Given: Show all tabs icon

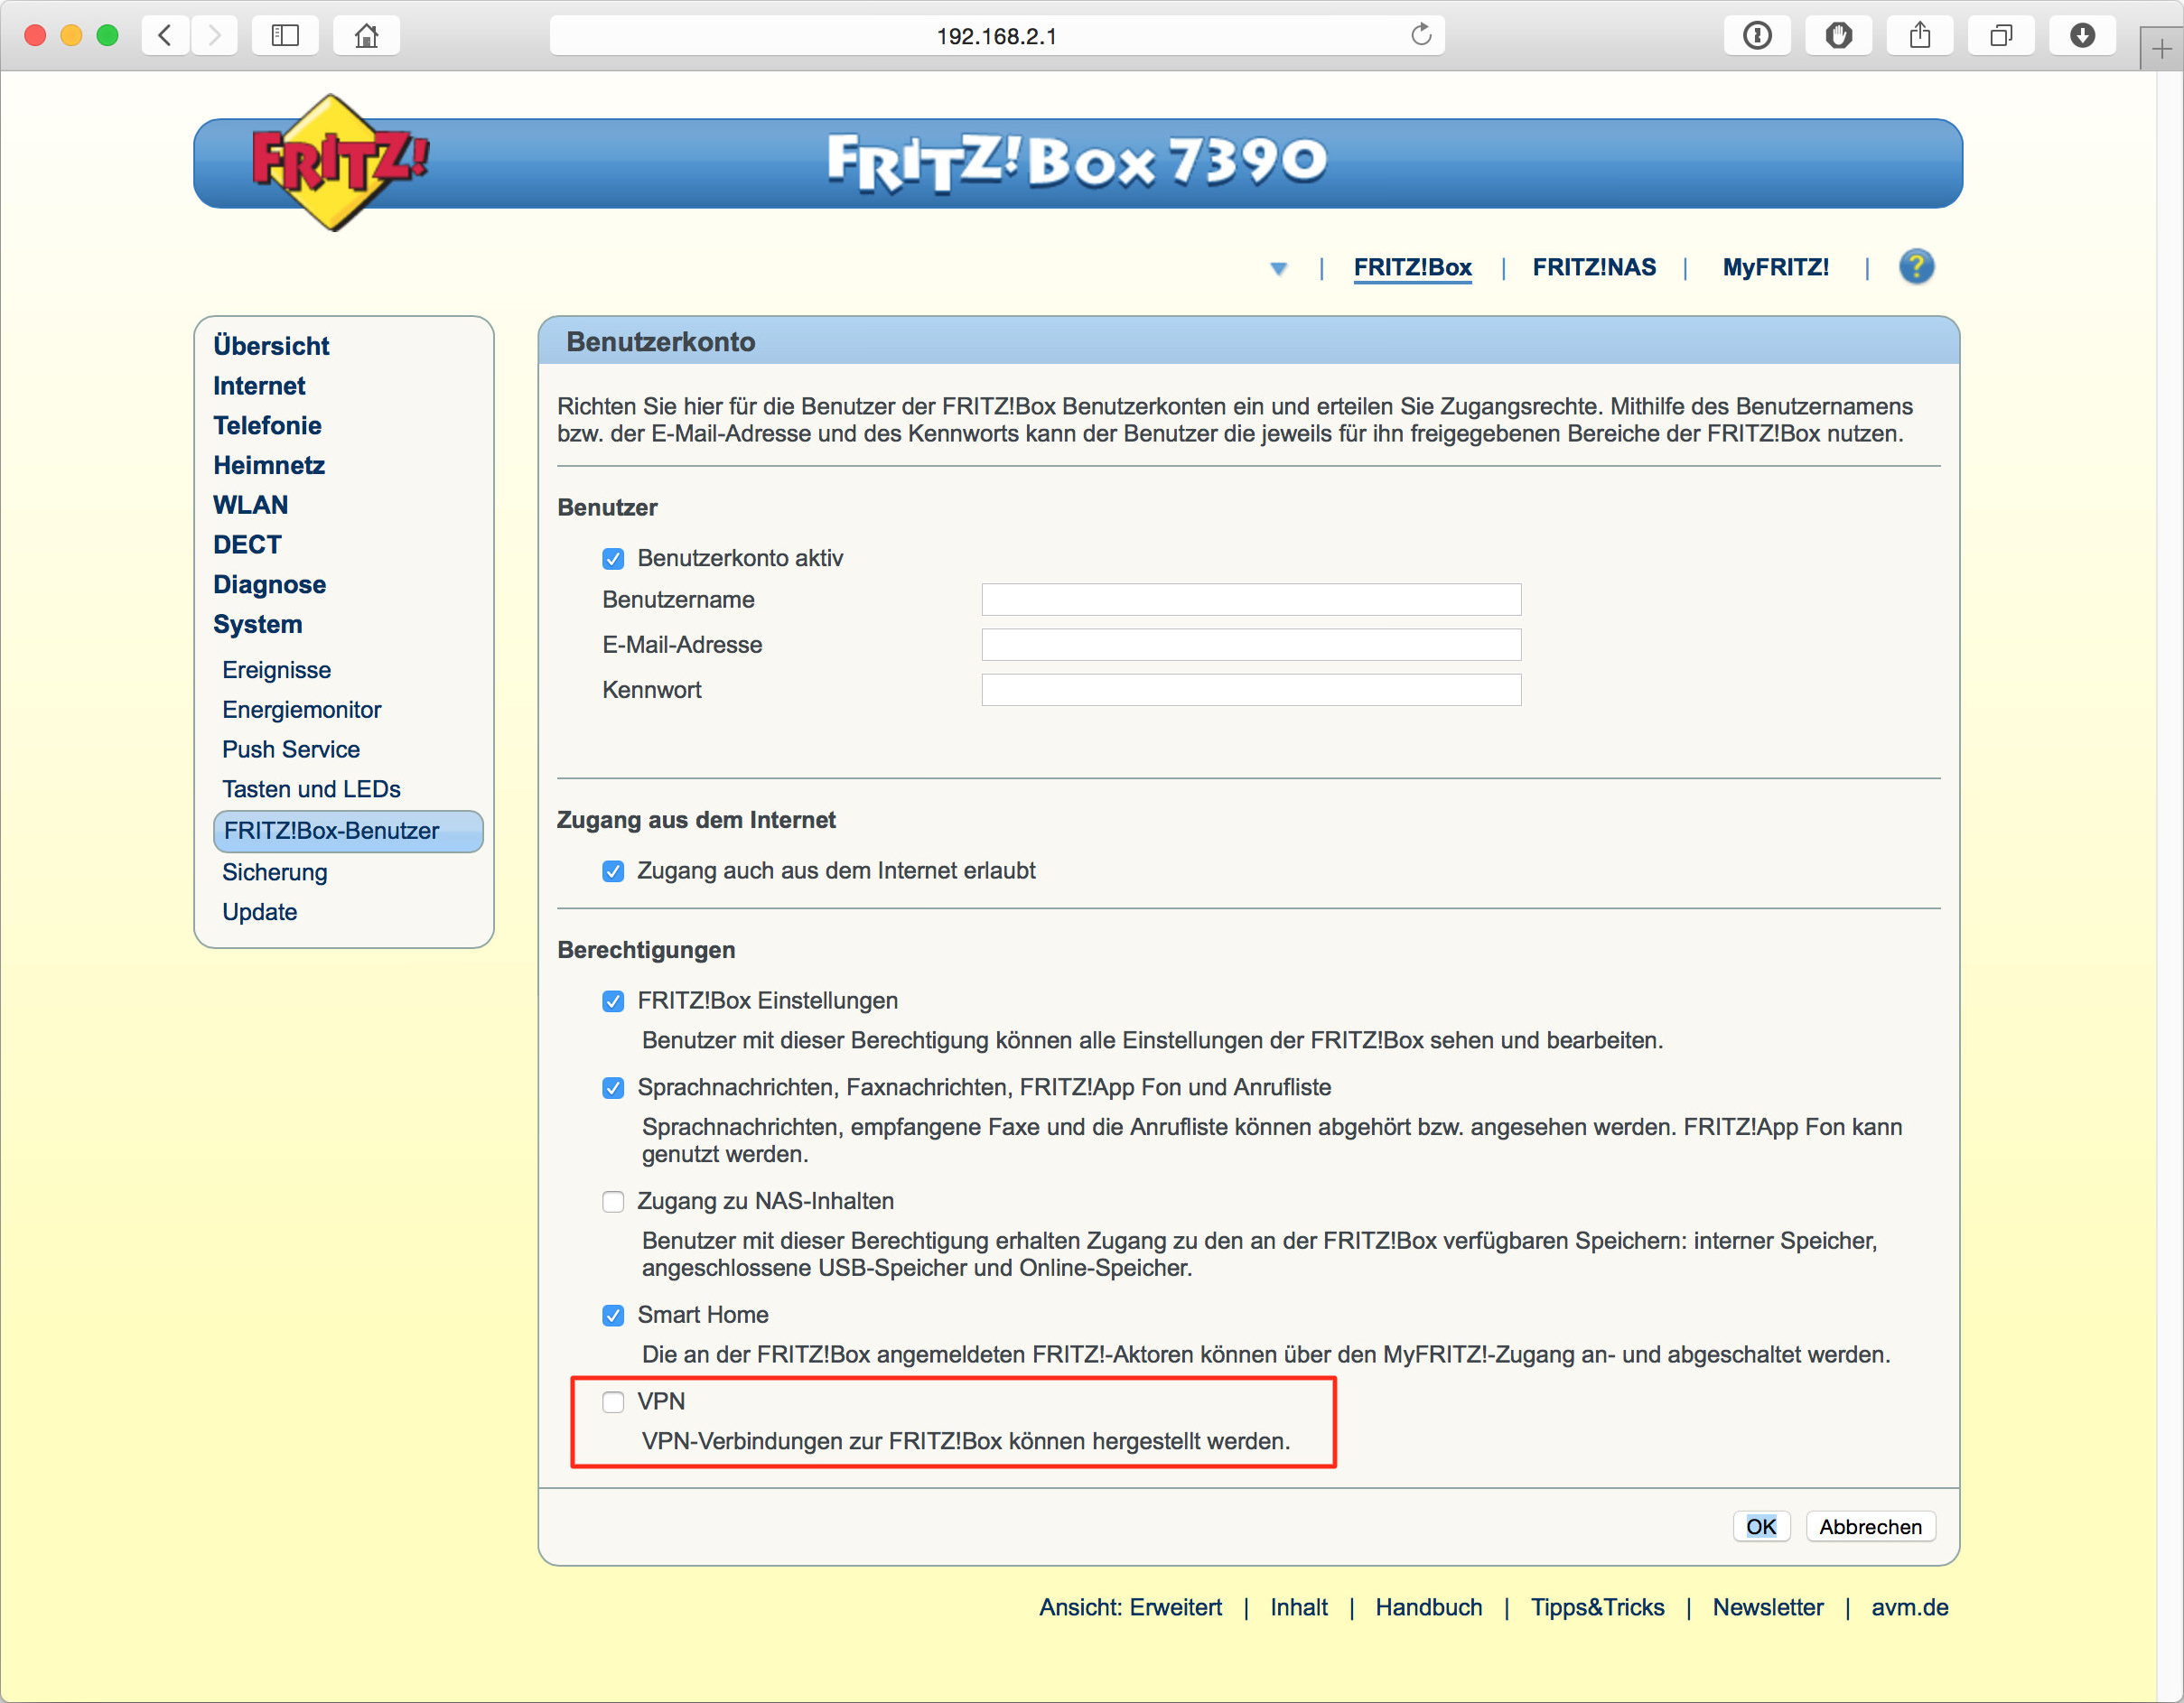Looking at the screenshot, I should (2001, 36).
